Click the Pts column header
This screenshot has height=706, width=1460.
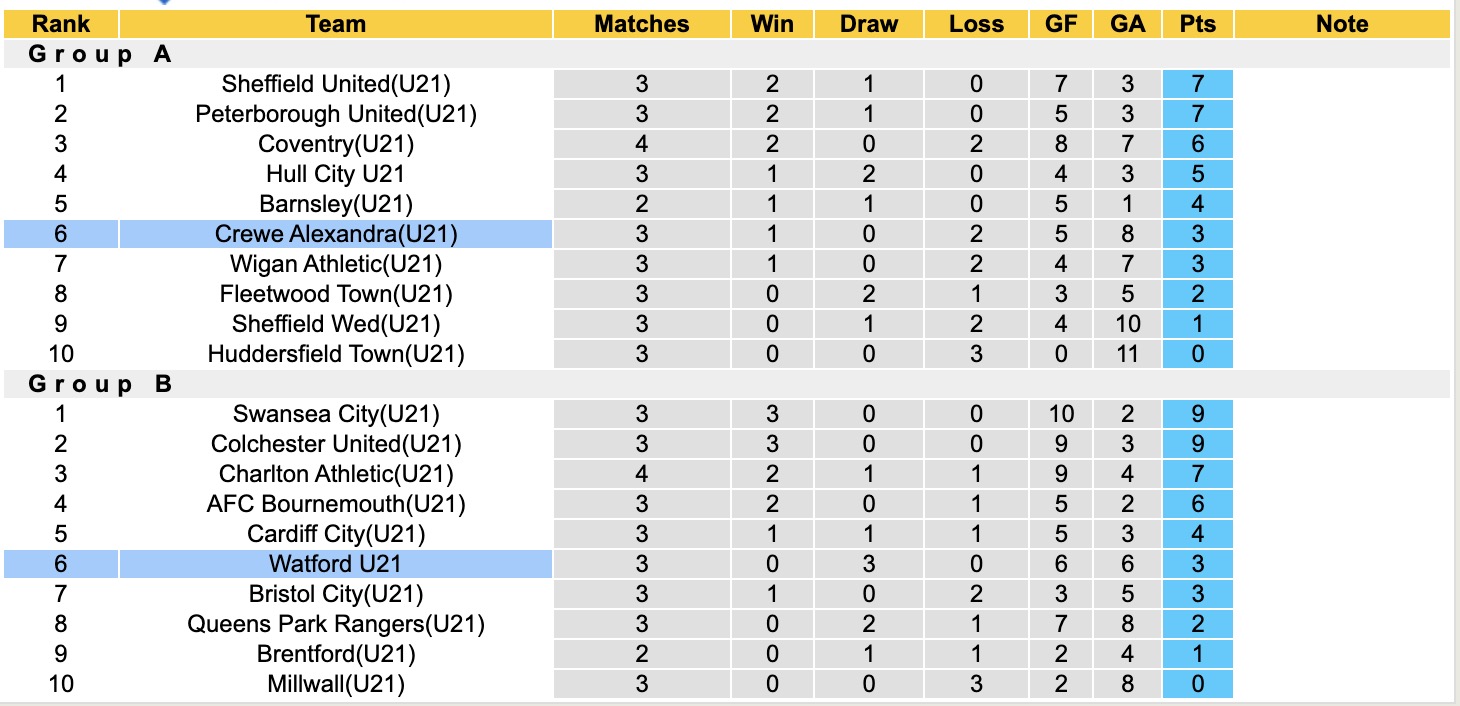coord(1197,24)
